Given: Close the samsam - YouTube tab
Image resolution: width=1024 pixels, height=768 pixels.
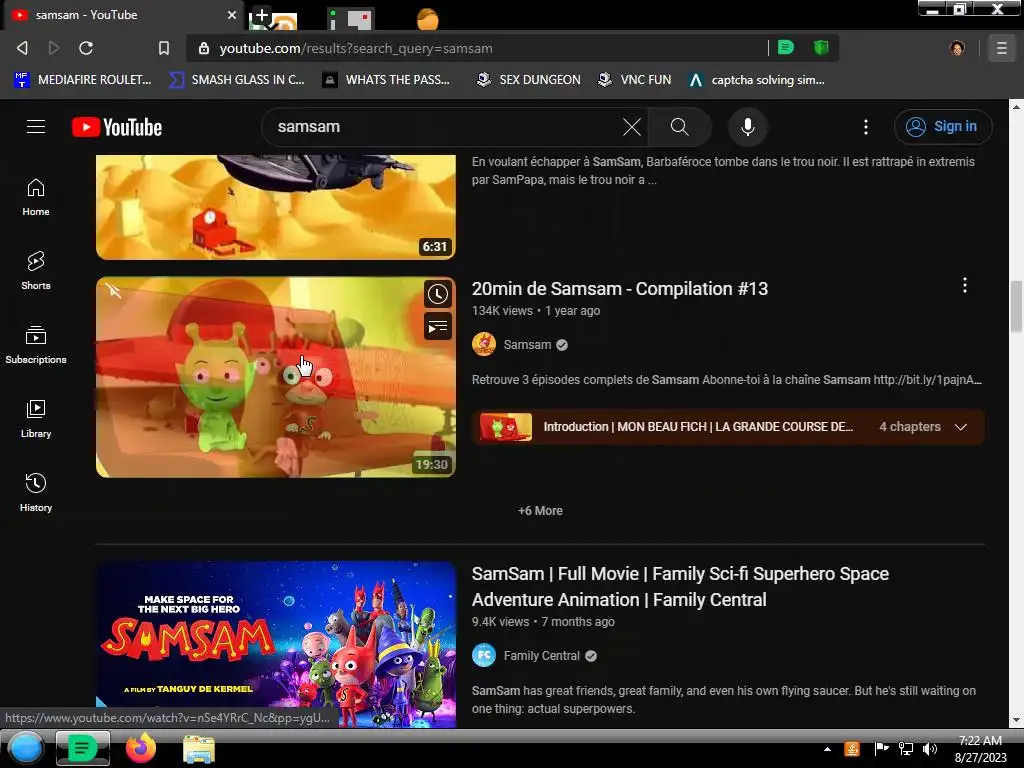Looking at the screenshot, I should (232, 14).
